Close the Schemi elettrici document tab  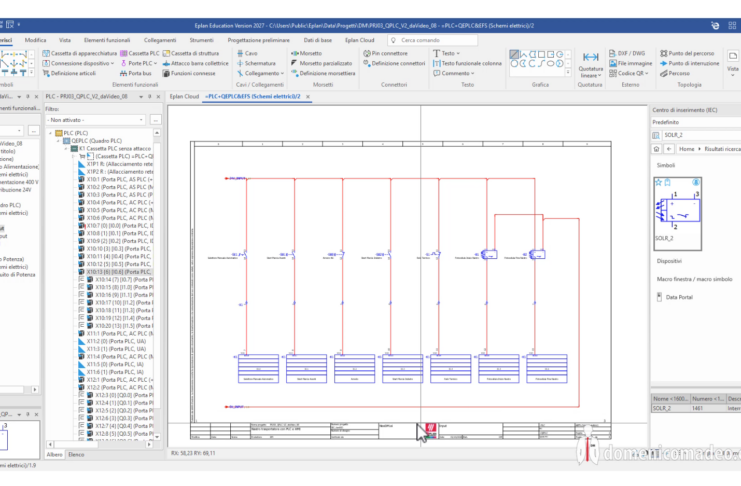(x=308, y=96)
